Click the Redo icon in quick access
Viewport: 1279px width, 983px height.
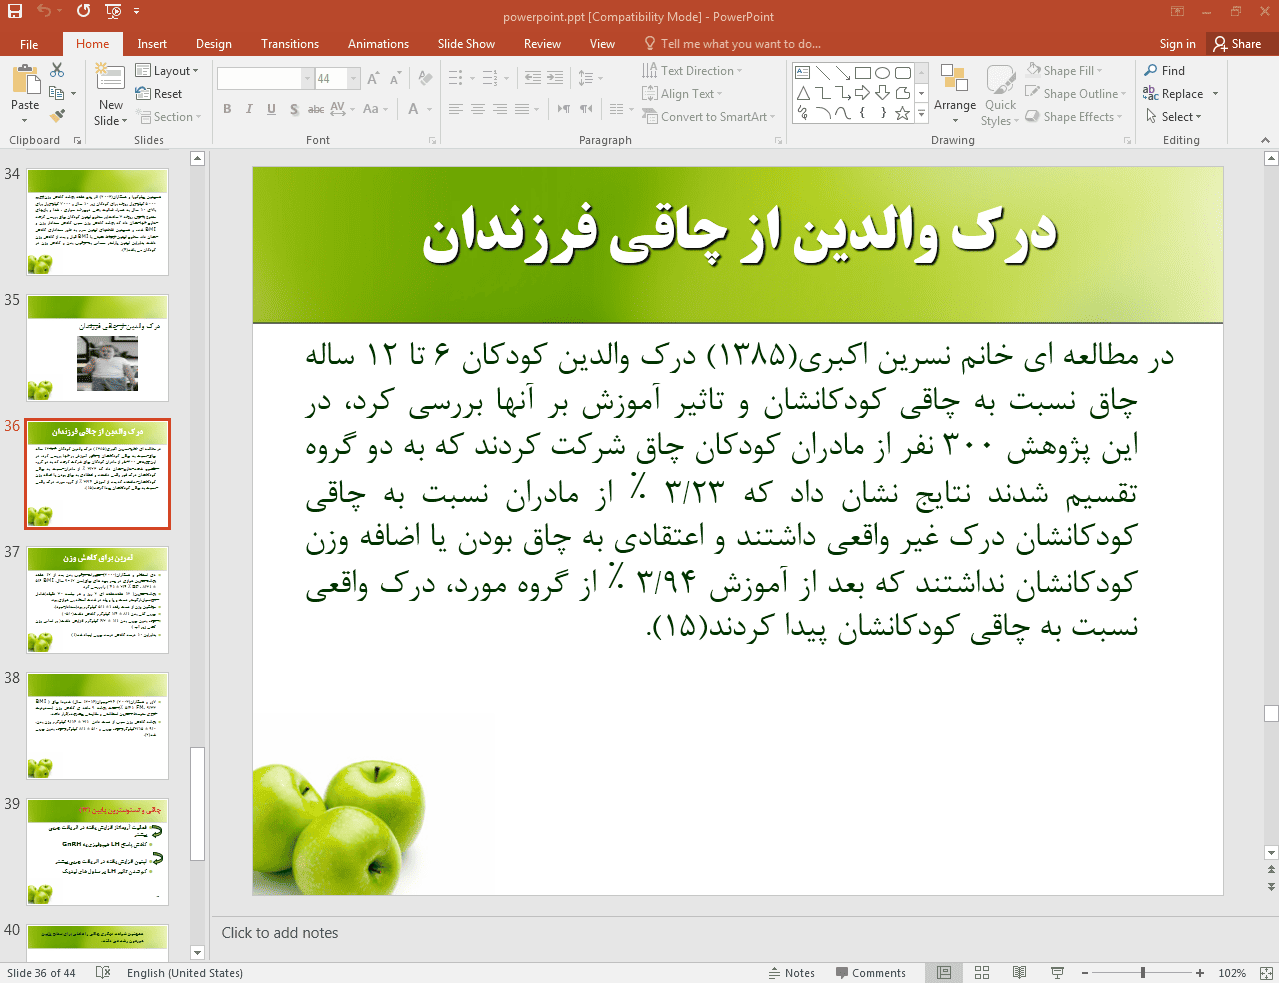click(x=83, y=11)
